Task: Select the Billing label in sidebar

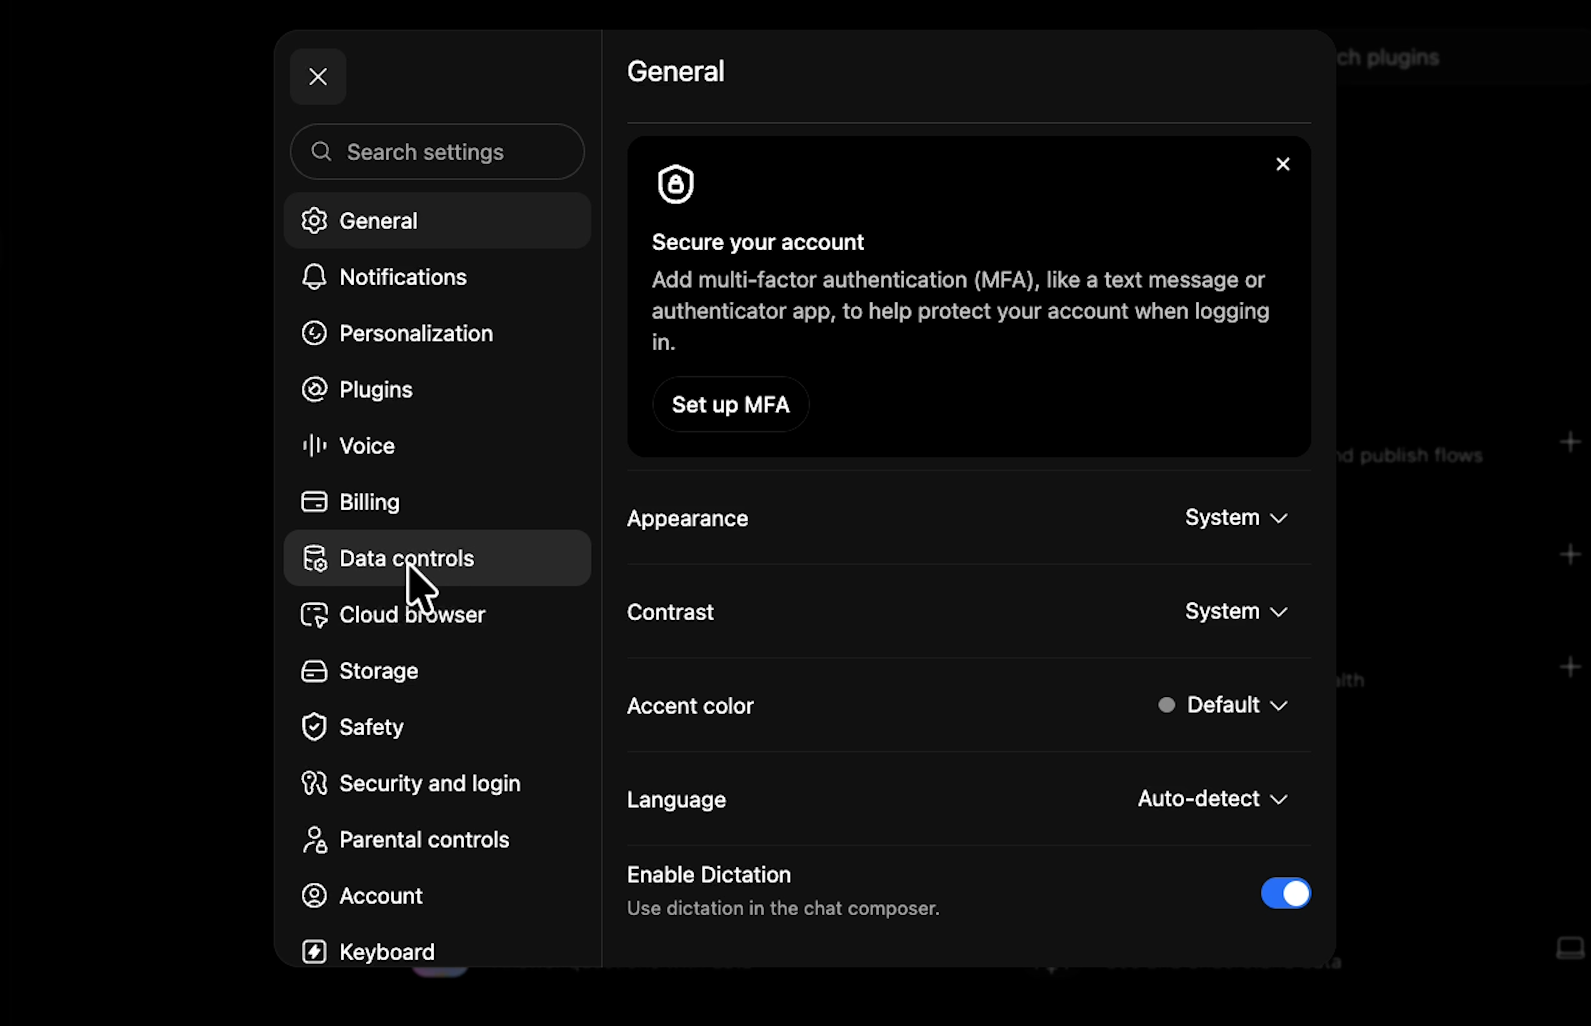Action: [369, 502]
